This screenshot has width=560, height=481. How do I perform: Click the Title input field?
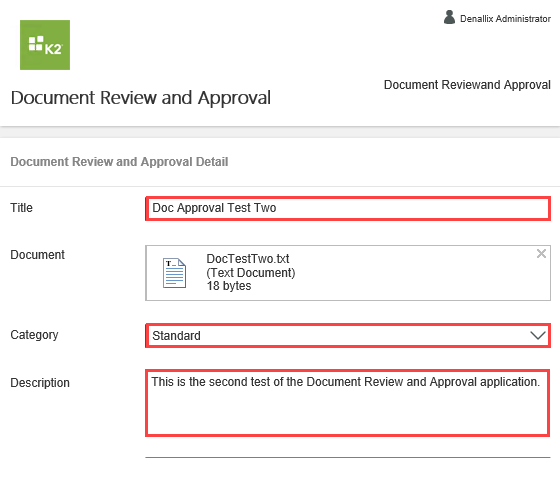(x=348, y=208)
